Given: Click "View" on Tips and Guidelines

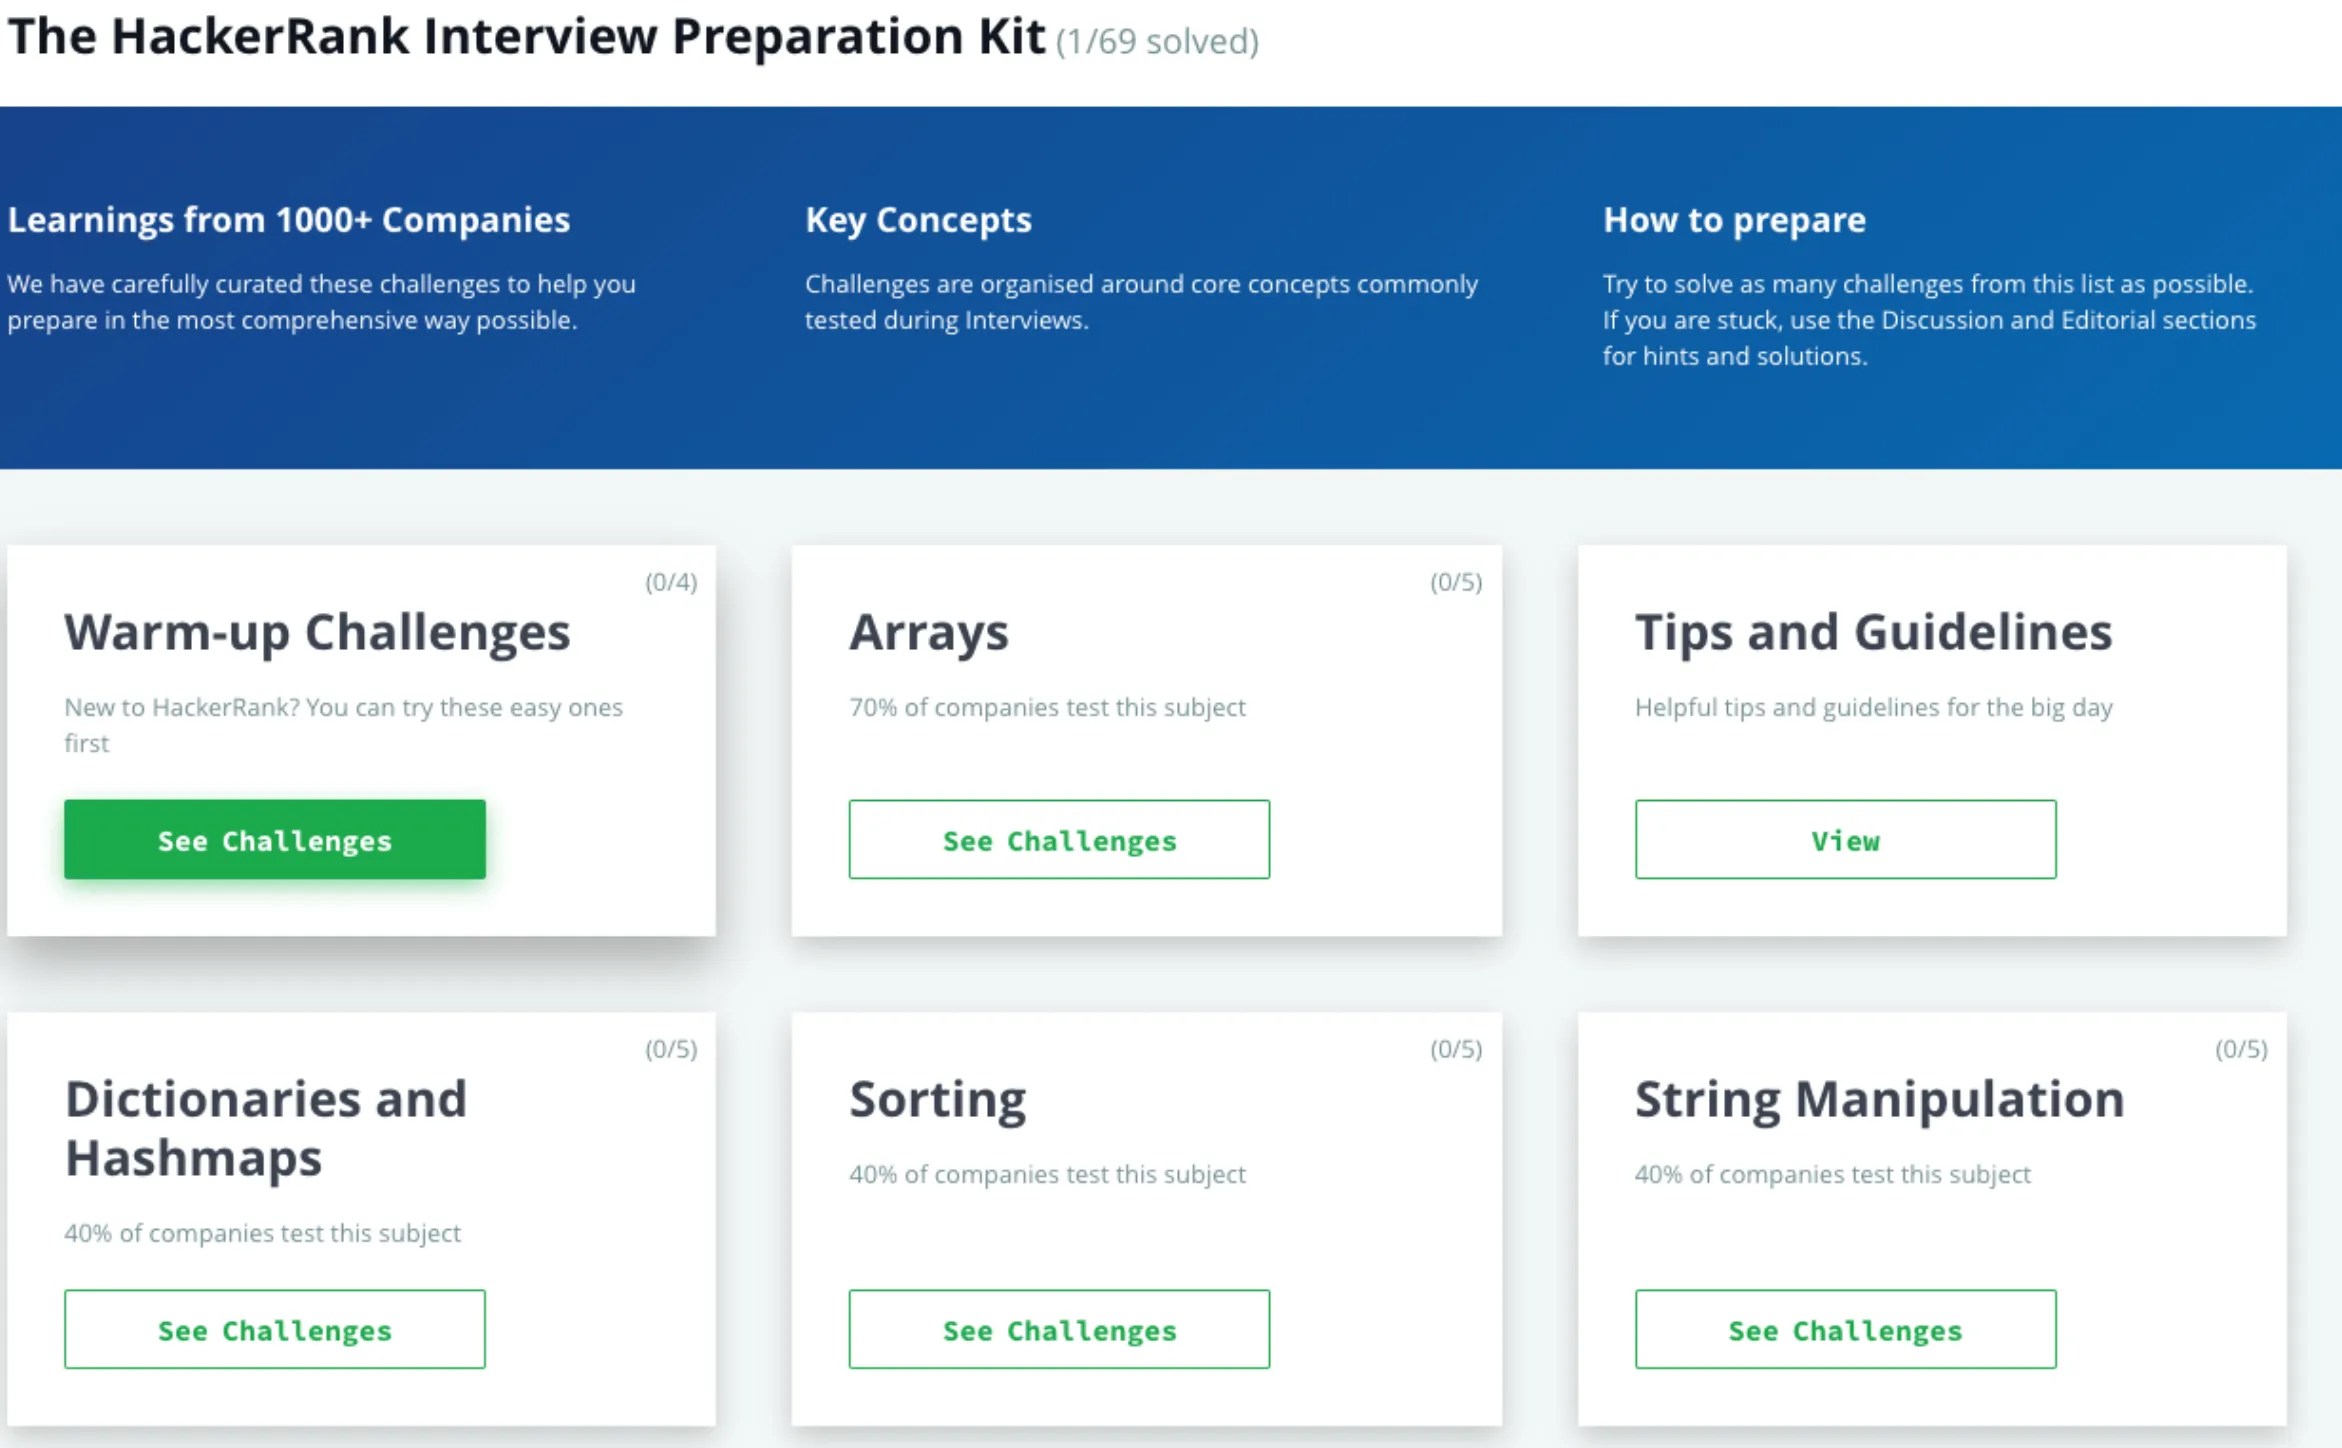Looking at the screenshot, I should [x=1843, y=840].
